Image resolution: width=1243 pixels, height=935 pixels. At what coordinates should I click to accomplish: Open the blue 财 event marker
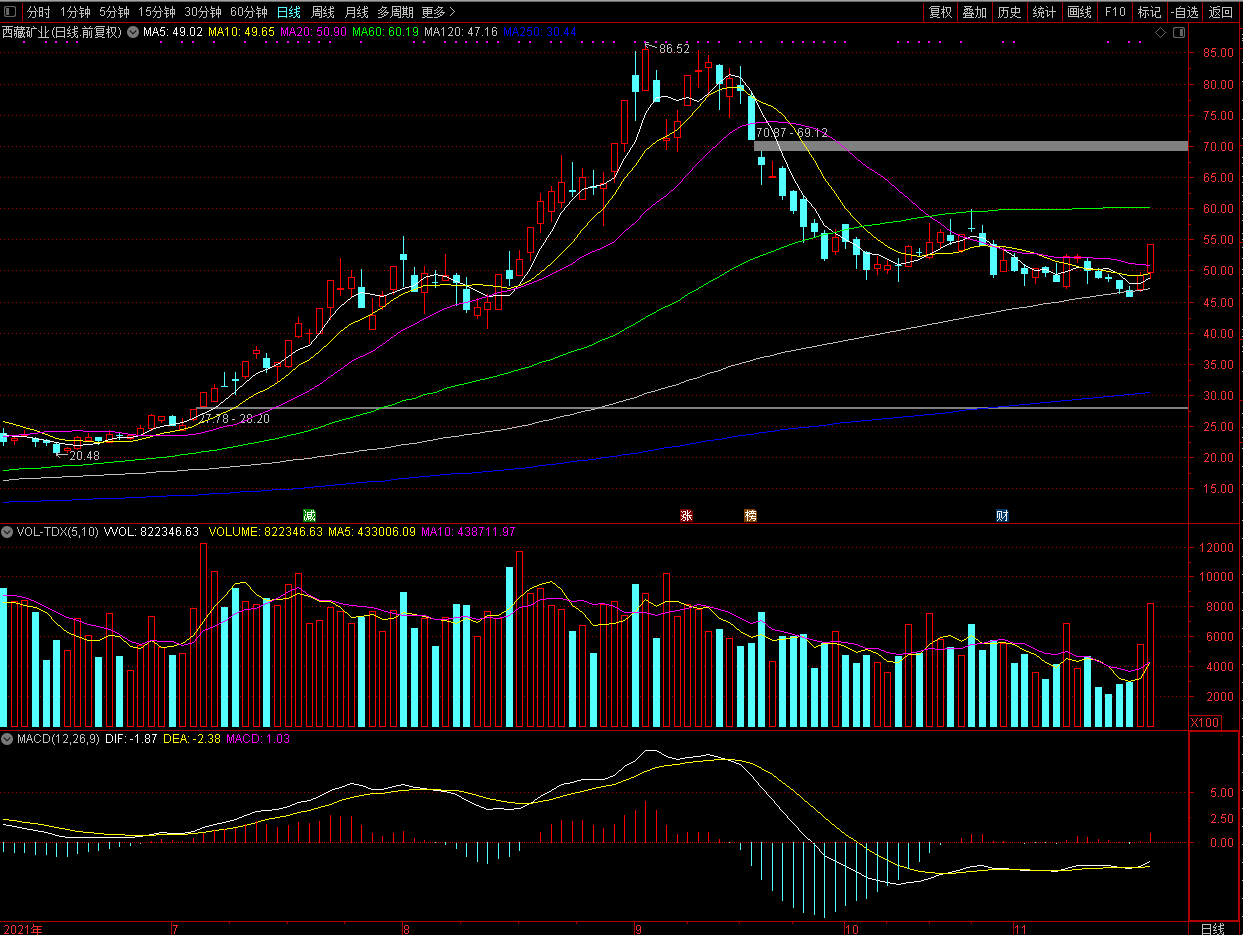coord(1002,515)
